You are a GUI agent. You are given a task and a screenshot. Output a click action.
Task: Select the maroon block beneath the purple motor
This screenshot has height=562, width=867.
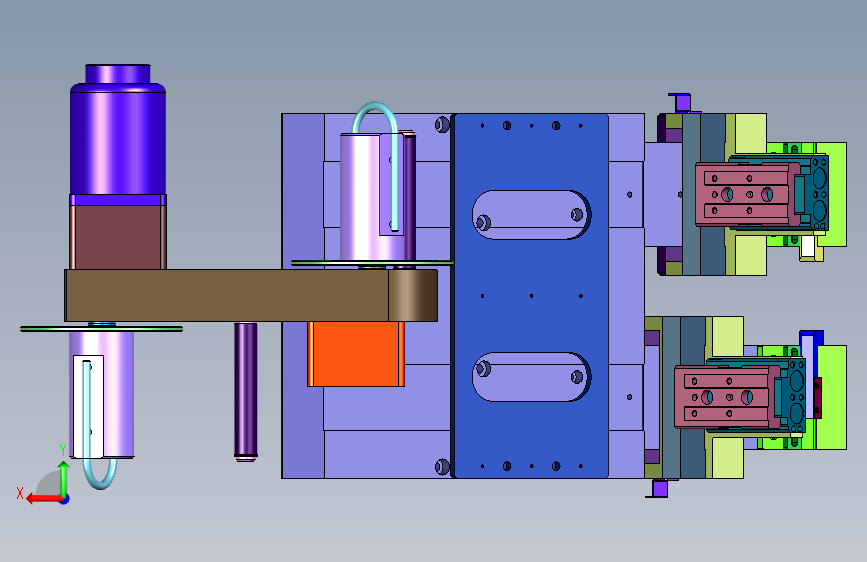(118, 237)
